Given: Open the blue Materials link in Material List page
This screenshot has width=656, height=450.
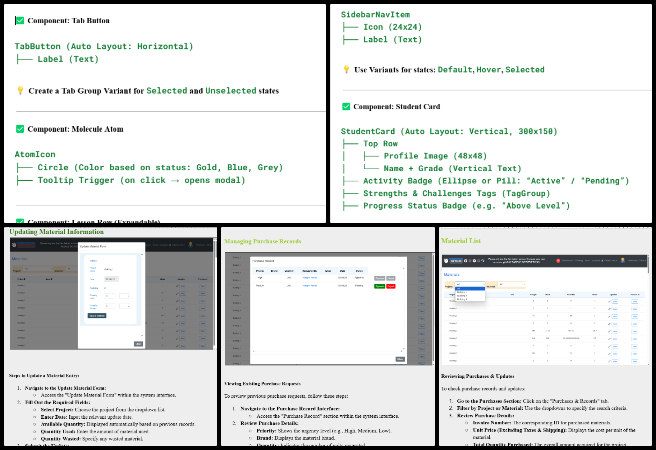Looking at the screenshot, I should pos(451,275).
